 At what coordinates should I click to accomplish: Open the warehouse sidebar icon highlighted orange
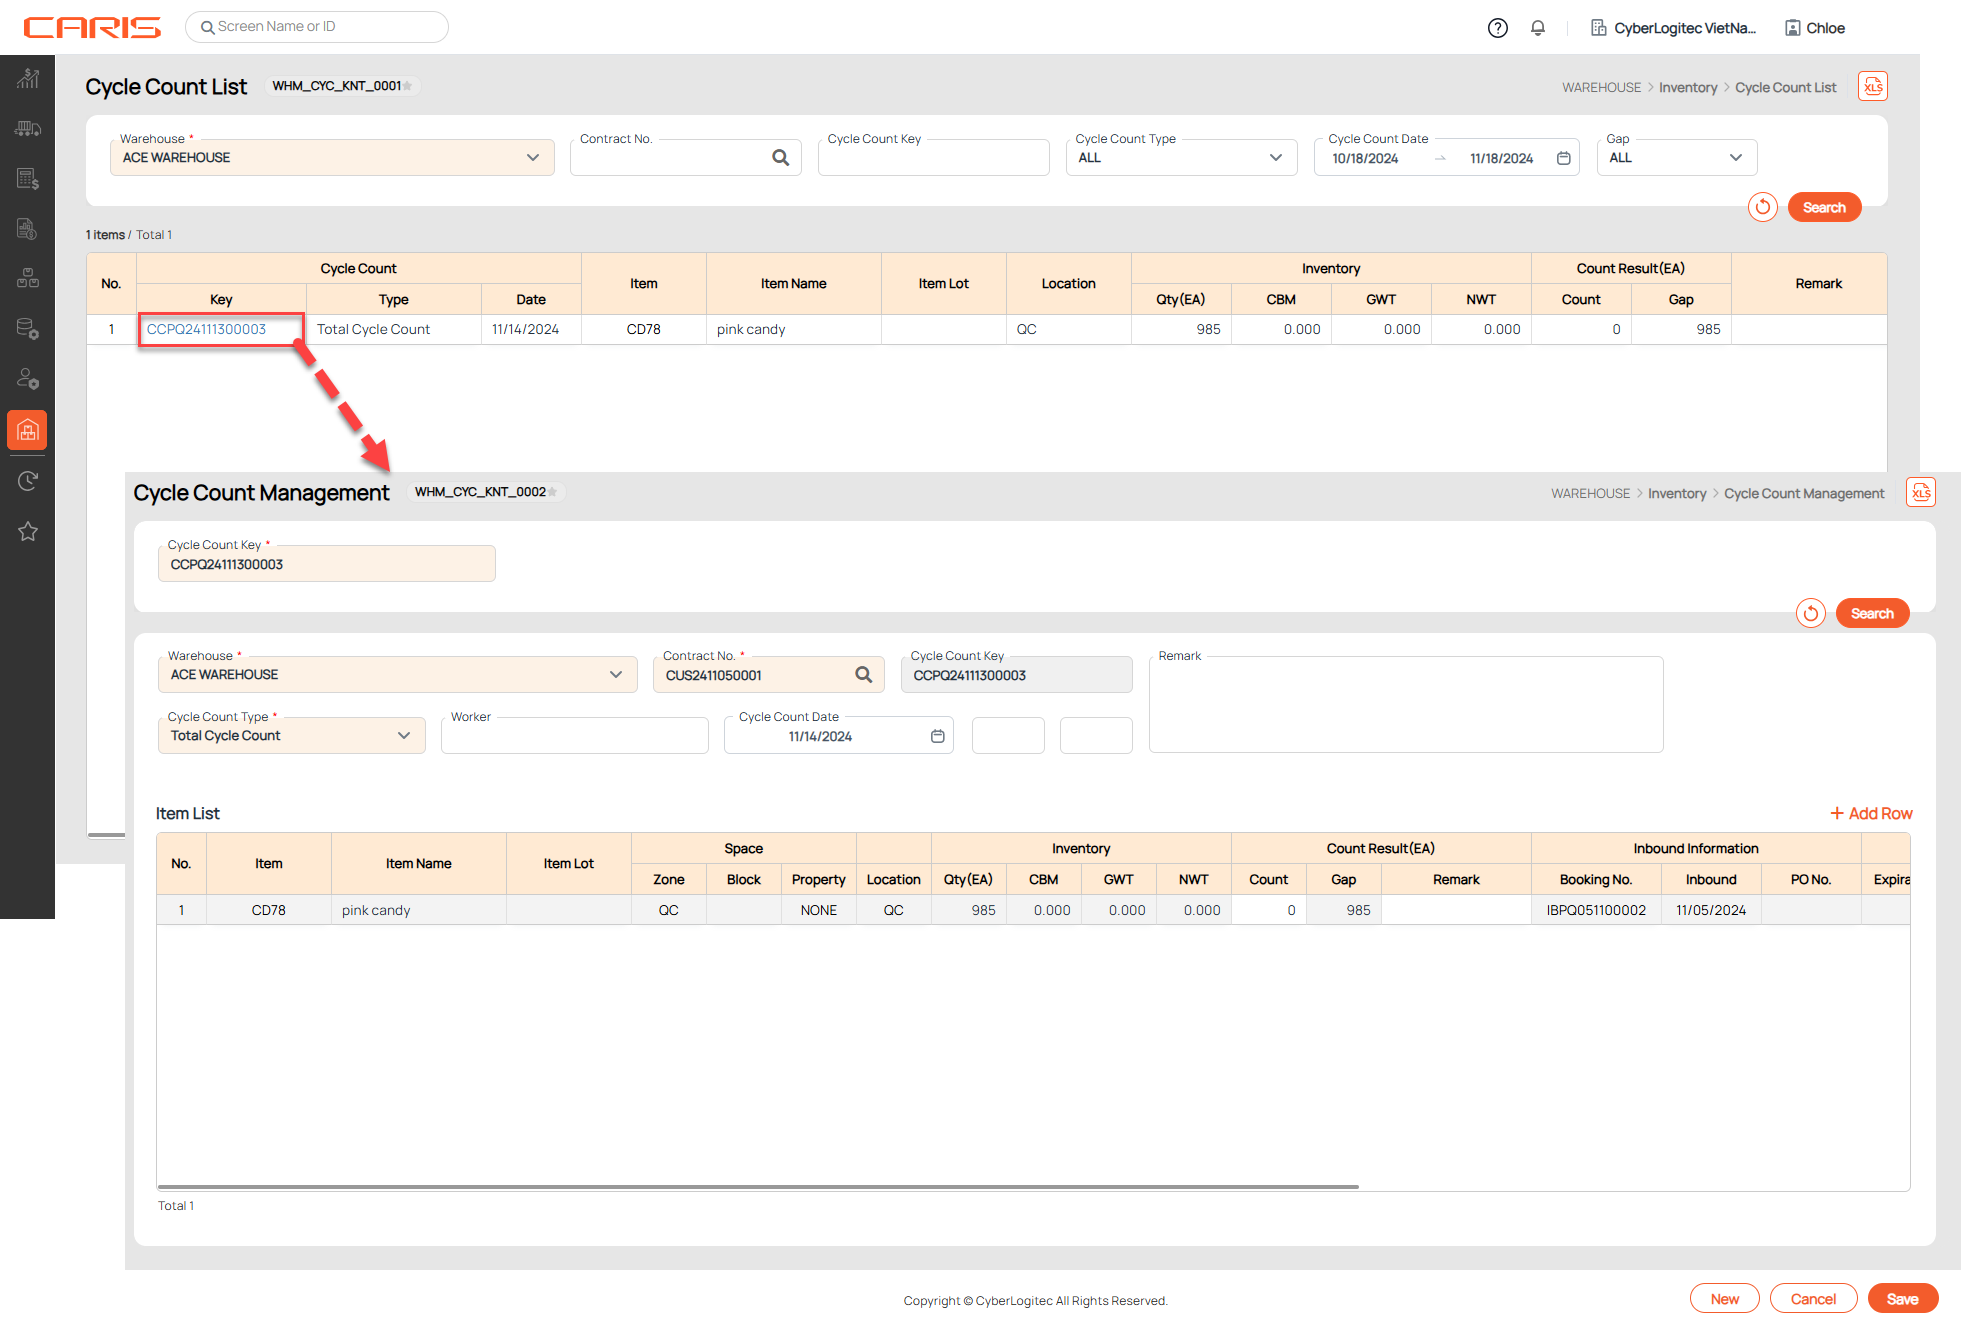click(x=27, y=430)
